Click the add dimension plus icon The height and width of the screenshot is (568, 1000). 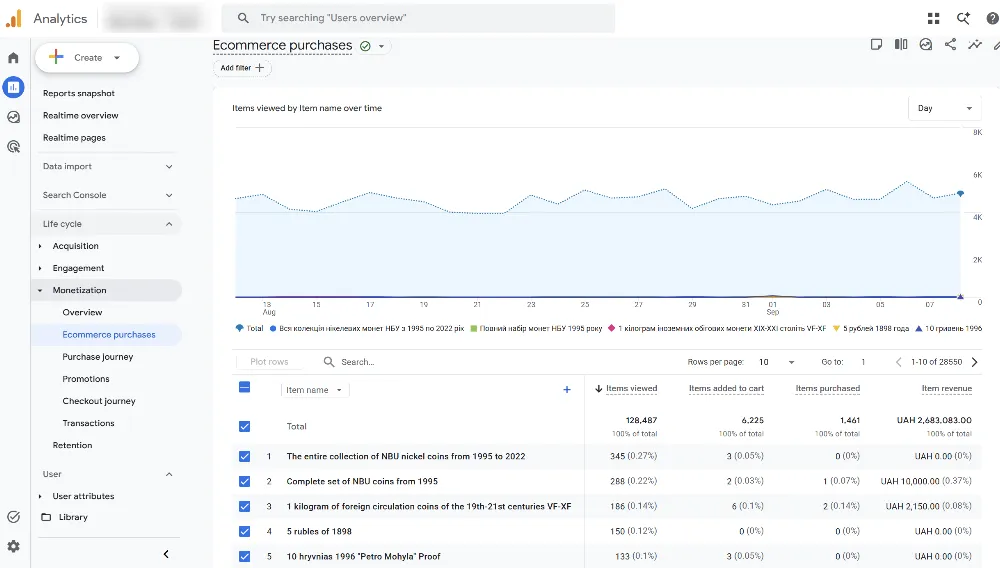[567, 390]
